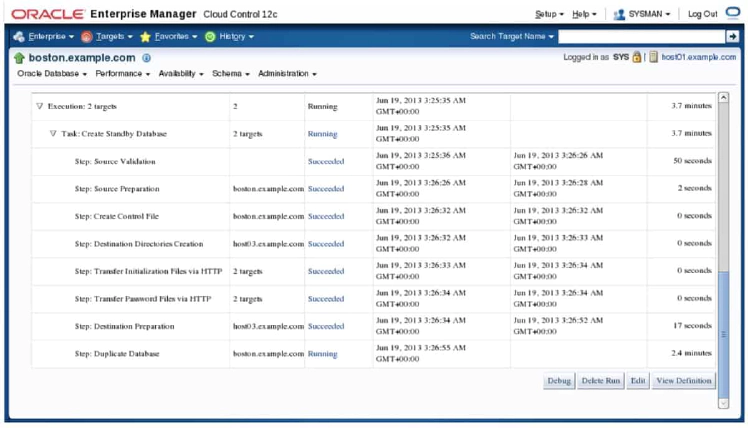Open the History menu

click(236, 36)
